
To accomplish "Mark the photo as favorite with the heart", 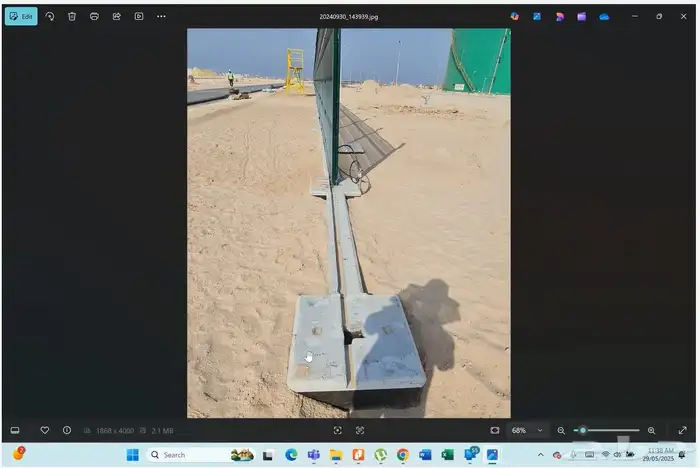I will pos(45,430).
